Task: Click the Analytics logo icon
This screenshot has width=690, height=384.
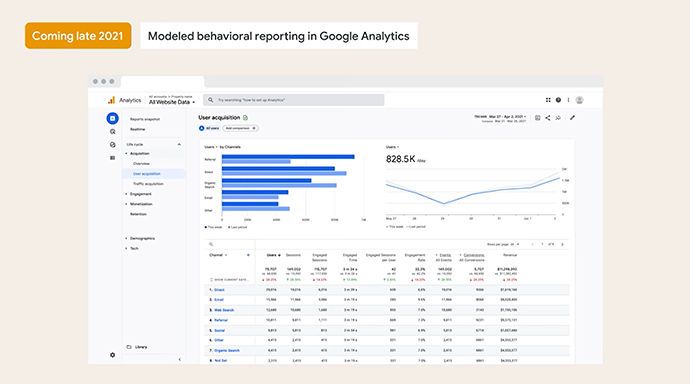Action: click(x=111, y=100)
